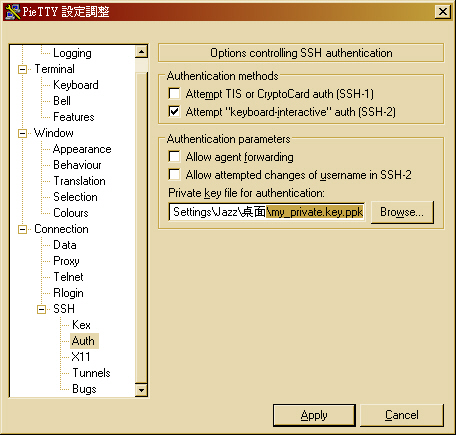The image size is (456, 435).
Task: Tick Allow attempted changes of username
Action: 174,174
